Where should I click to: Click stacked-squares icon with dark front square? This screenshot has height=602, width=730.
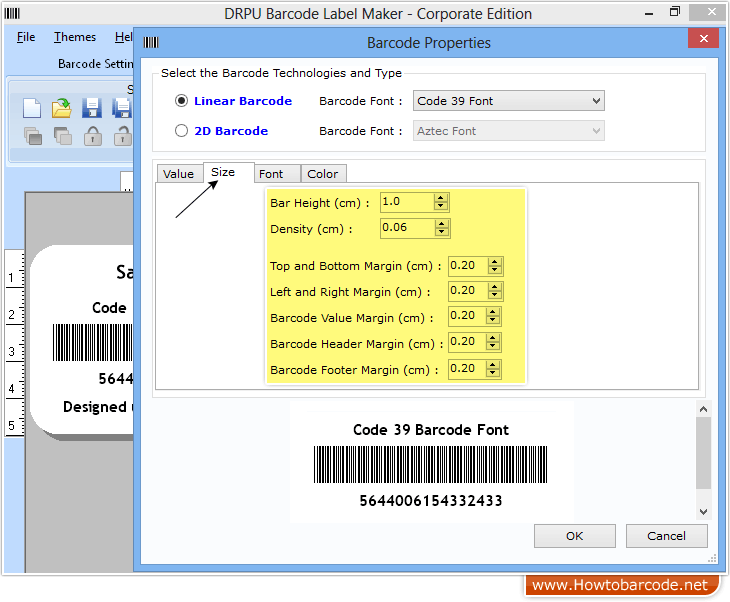point(32,136)
